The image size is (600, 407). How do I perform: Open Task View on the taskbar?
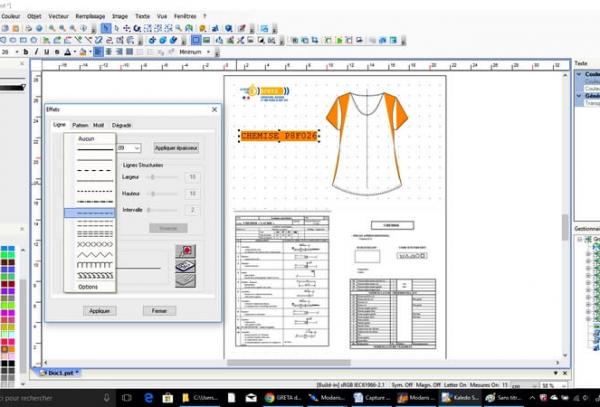pyautogui.click(x=127, y=398)
